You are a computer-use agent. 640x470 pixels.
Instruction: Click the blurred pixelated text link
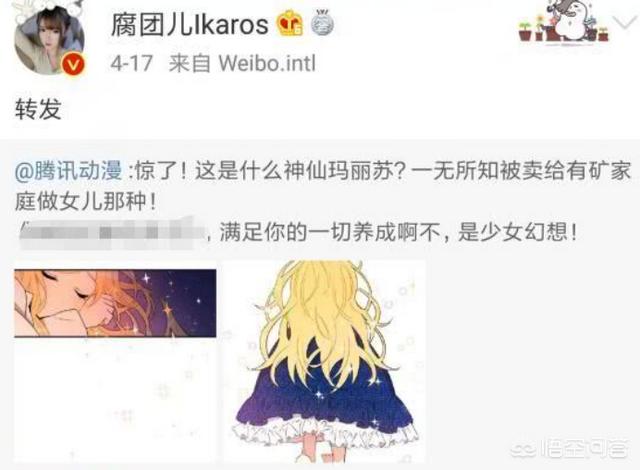point(112,233)
